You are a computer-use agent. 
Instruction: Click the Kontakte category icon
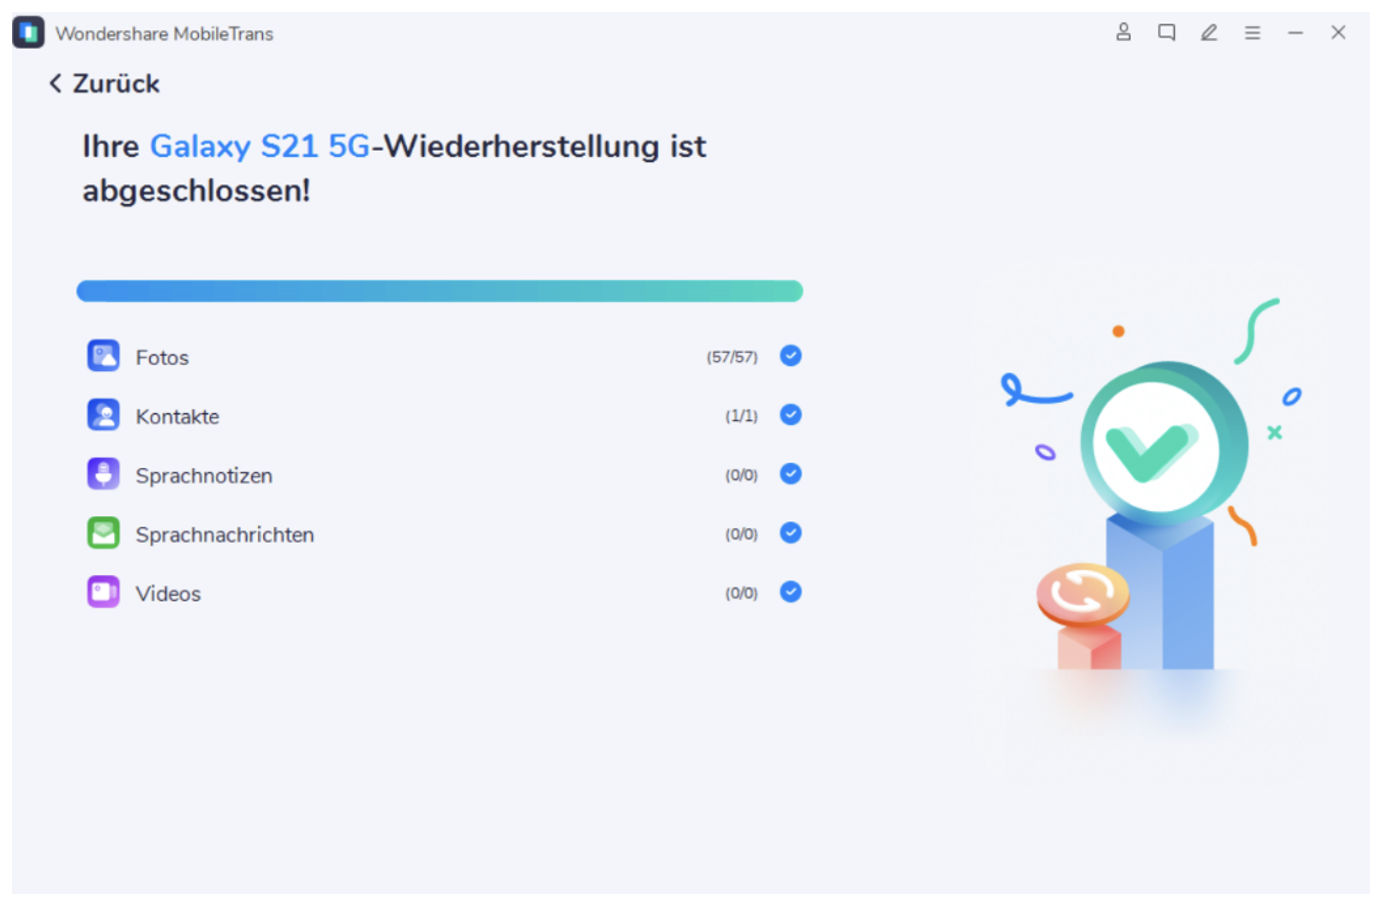pos(103,415)
